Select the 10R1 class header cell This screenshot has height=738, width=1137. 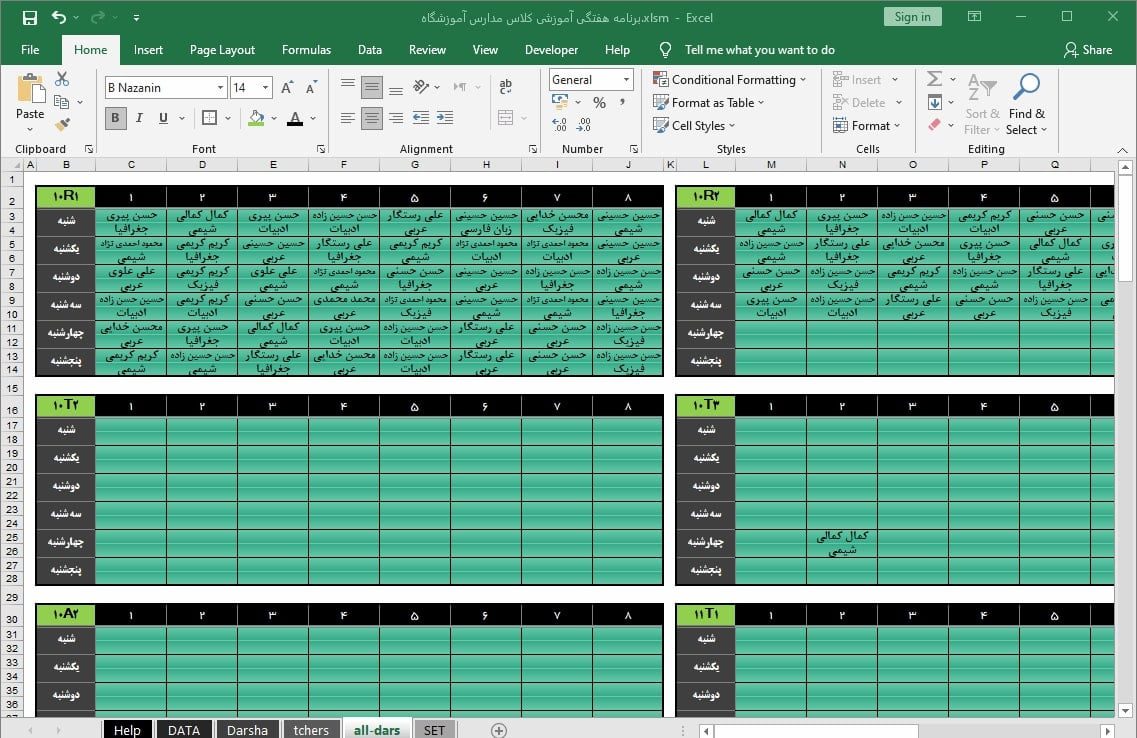pyautogui.click(x=65, y=196)
